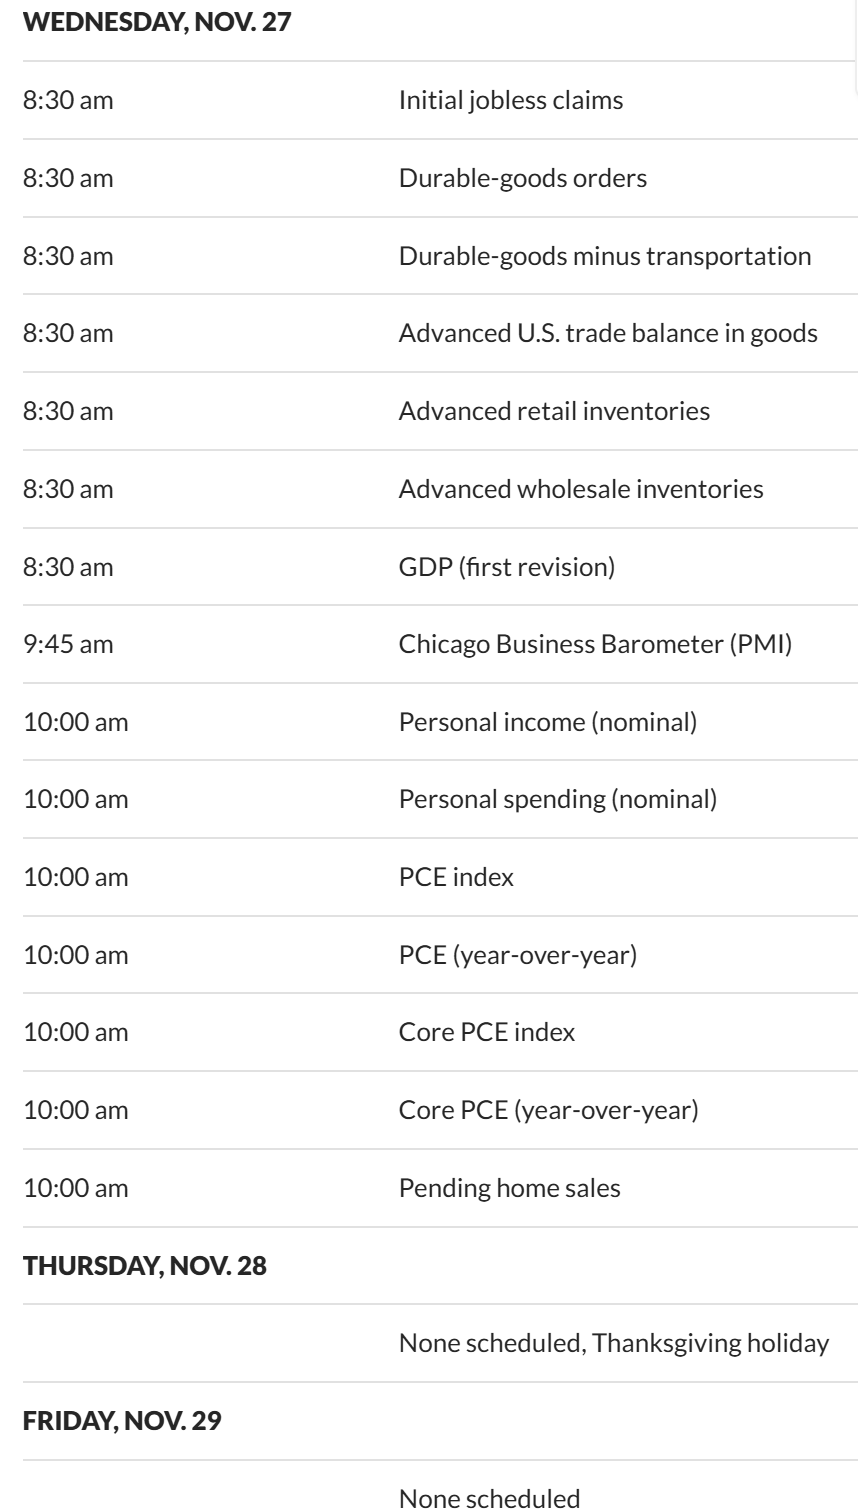Select Advanced retail inventories entry
The height and width of the screenshot is (1509, 858).
click(x=554, y=411)
